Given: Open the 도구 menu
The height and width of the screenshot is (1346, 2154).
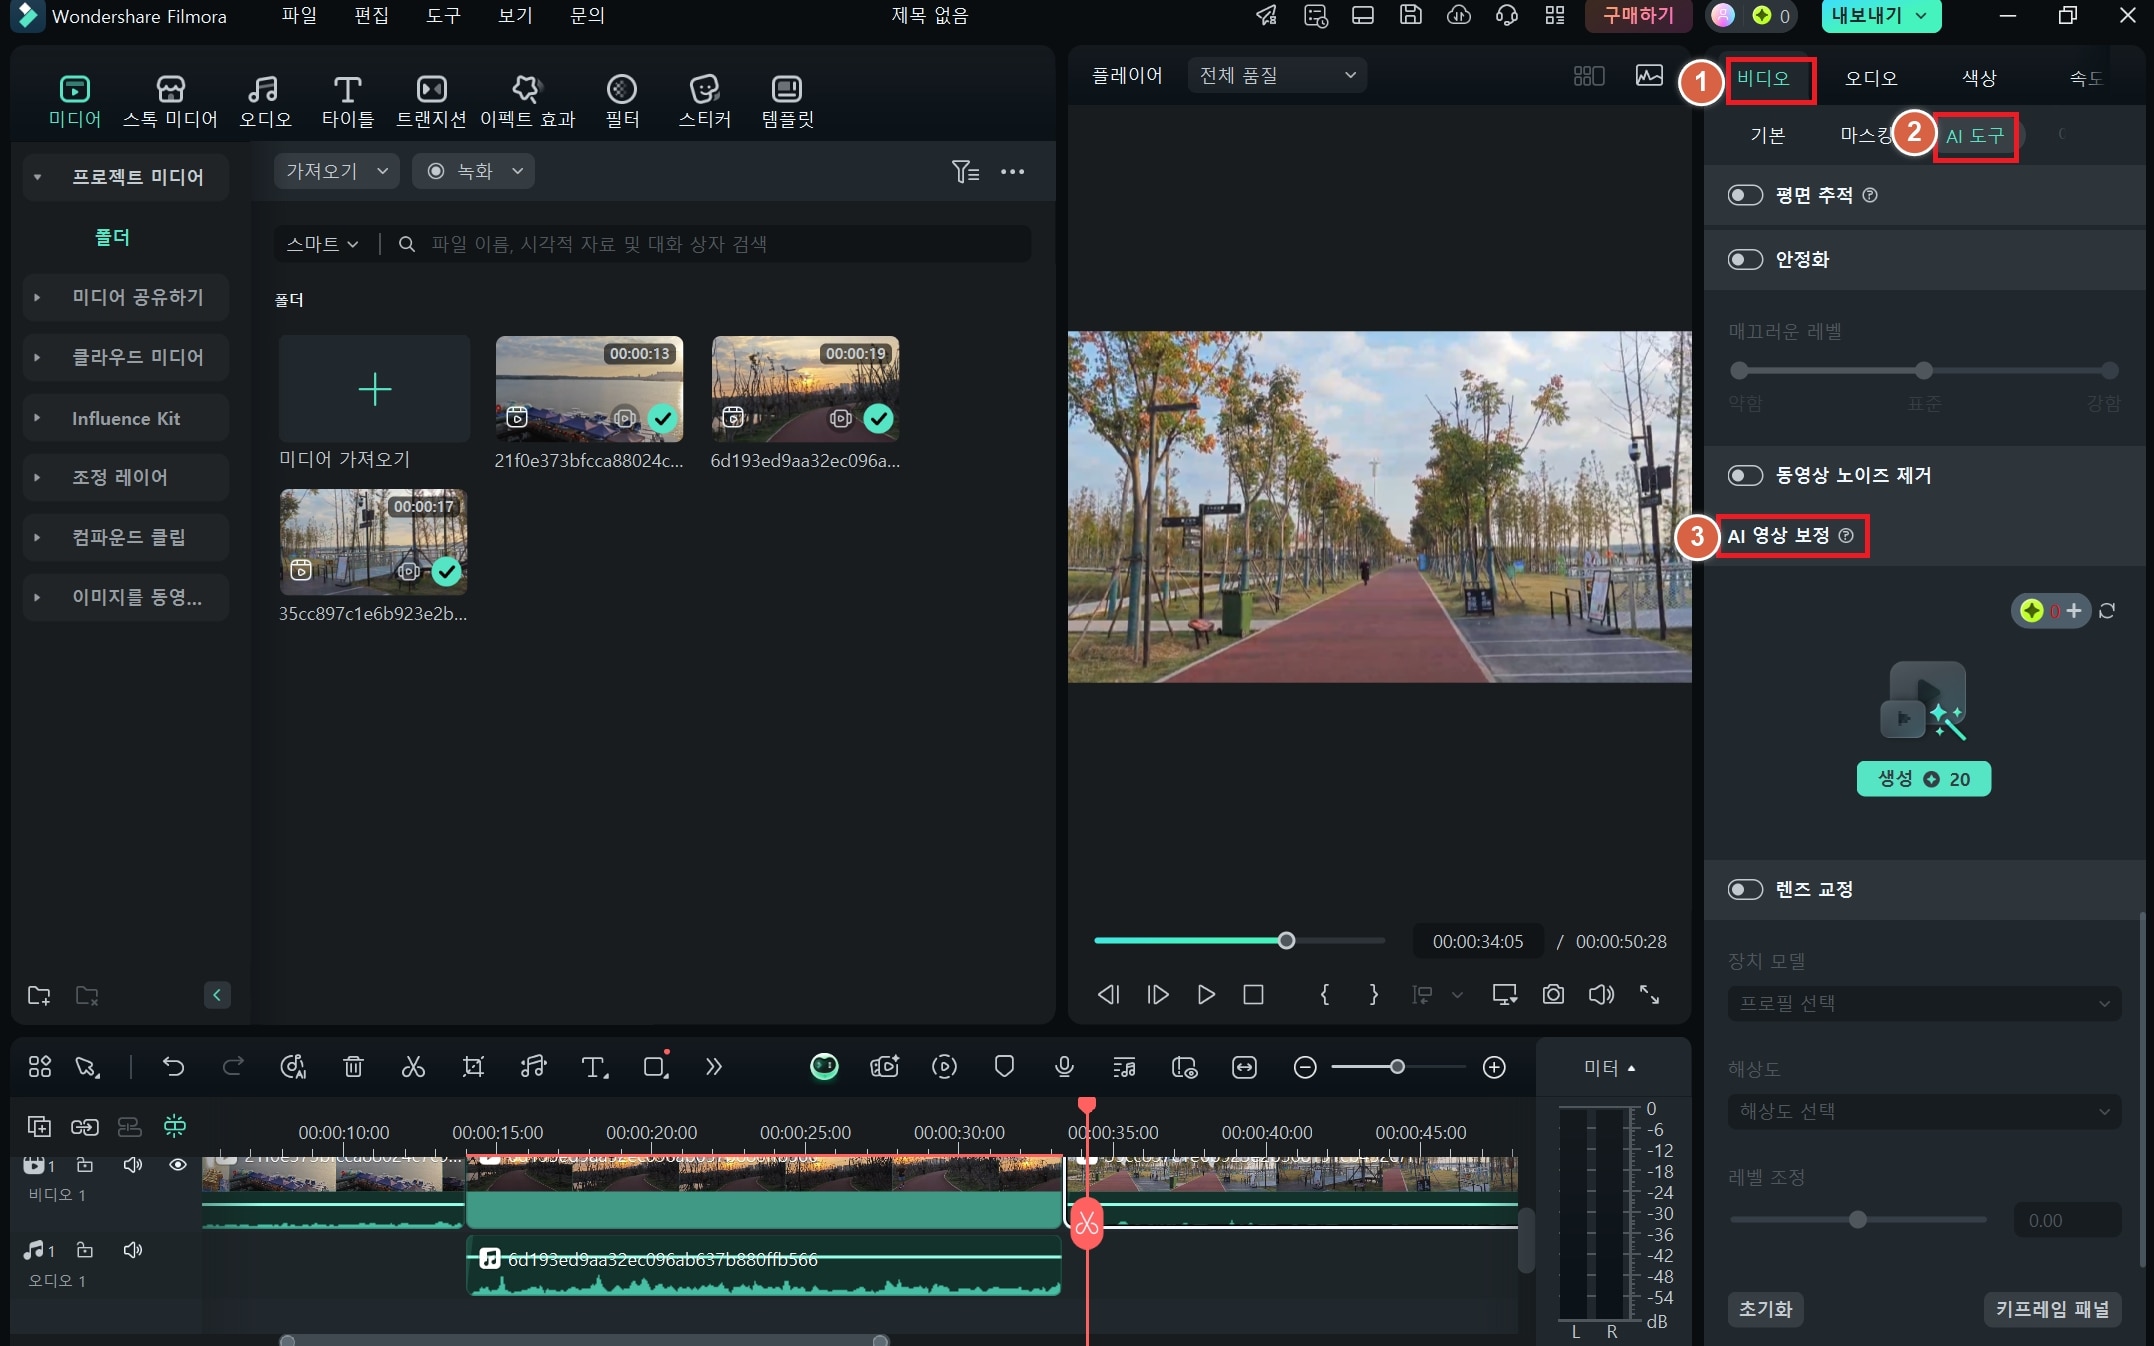Looking at the screenshot, I should coord(443,15).
